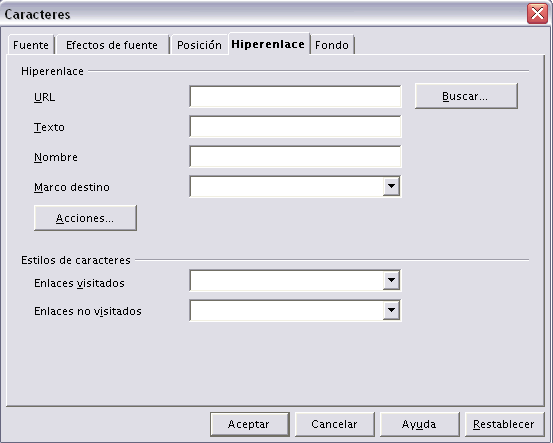Confirm with the Aceptar button
The height and width of the screenshot is (443, 553).
250,424
